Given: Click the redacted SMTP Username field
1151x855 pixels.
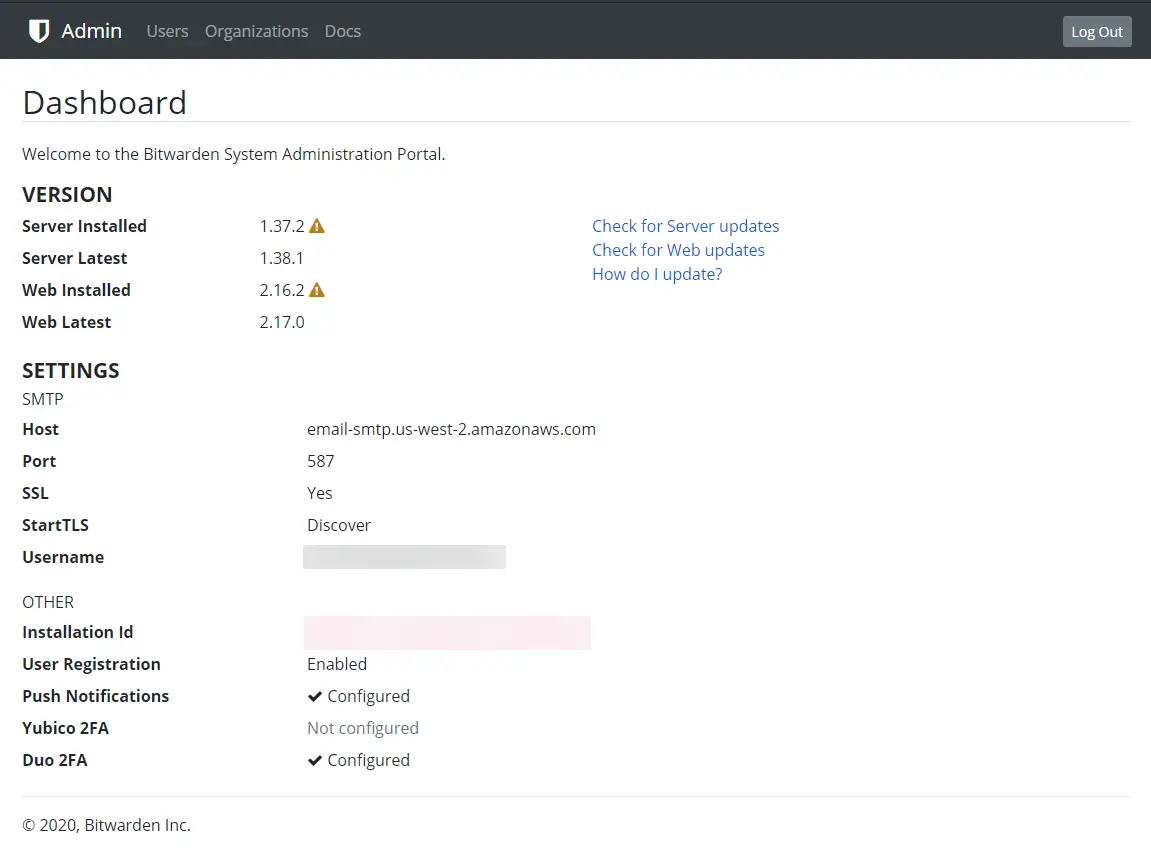Looking at the screenshot, I should [x=404, y=556].
